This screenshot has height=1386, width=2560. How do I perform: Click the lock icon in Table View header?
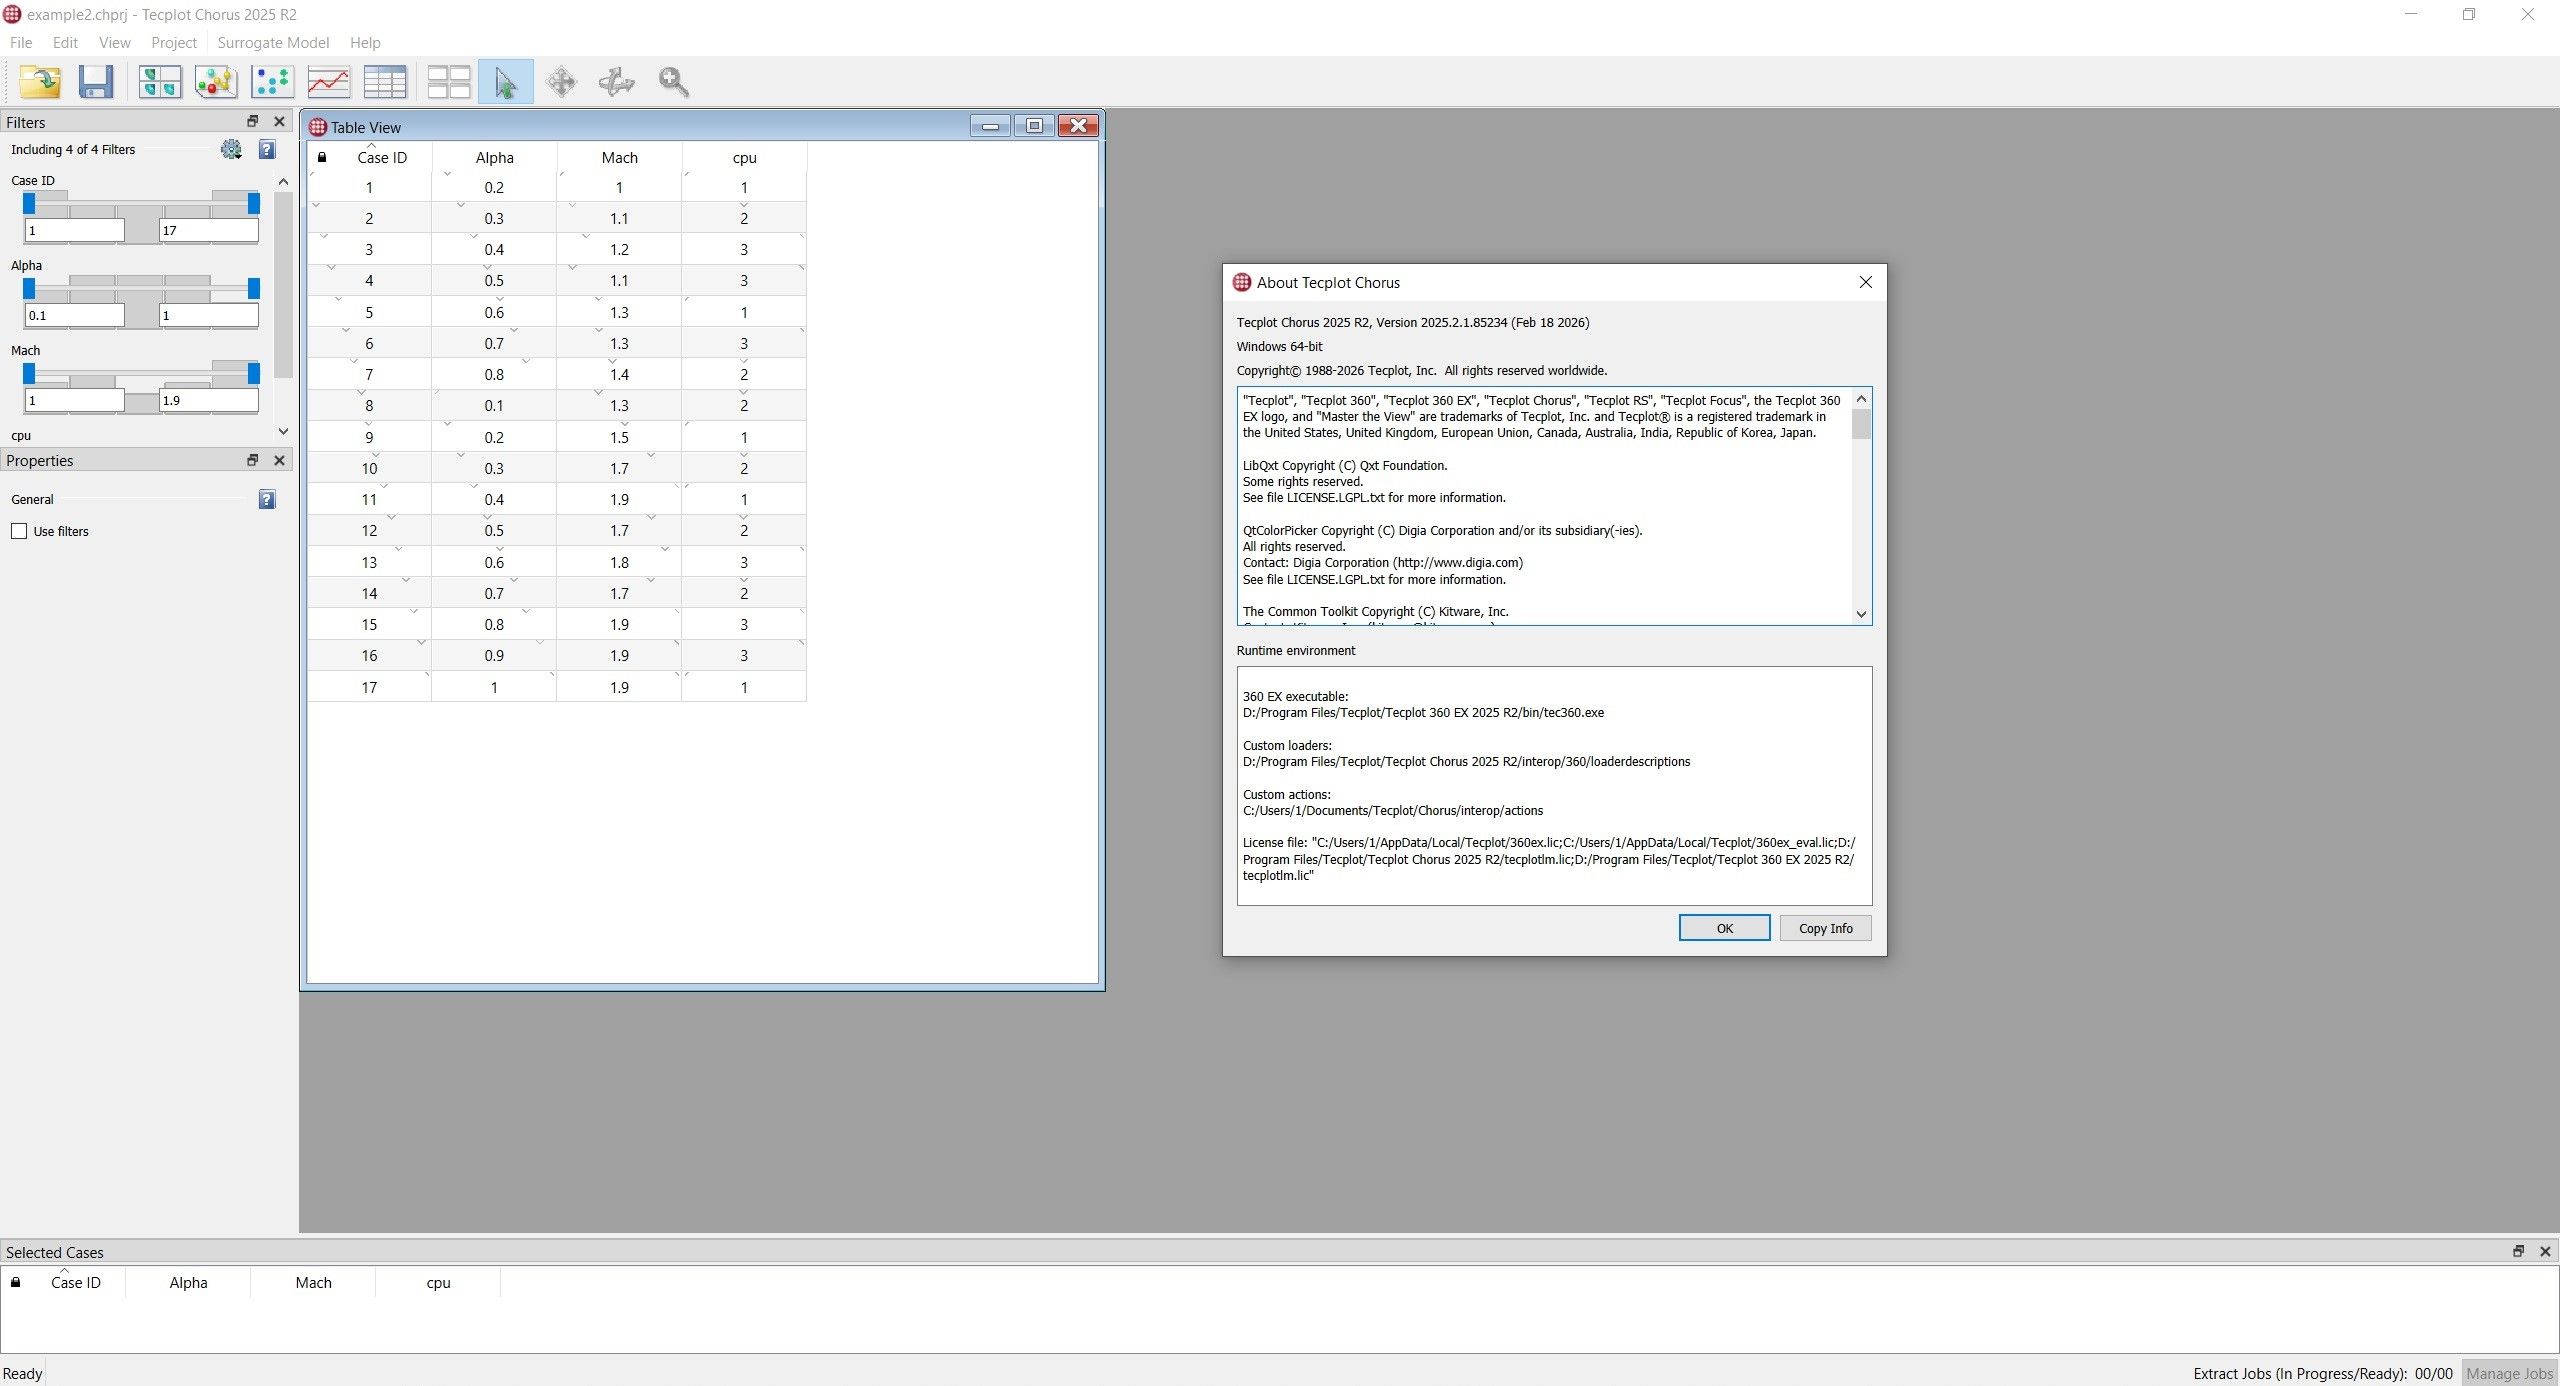pyautogui.click(x=322, y=157)
